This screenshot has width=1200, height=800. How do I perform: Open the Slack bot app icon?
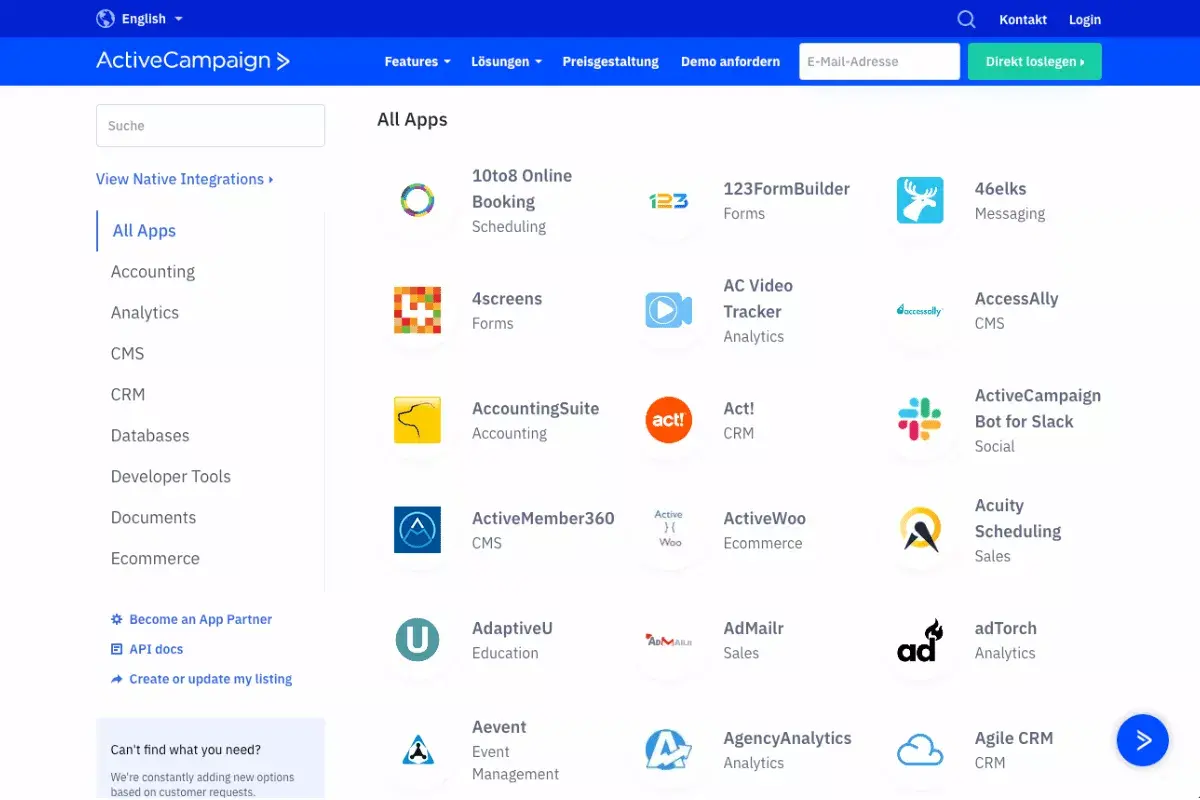[920, 420]
